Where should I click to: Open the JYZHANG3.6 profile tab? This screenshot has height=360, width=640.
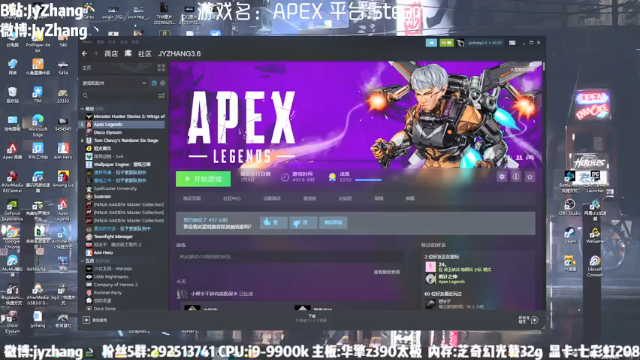pyautogui.click(x=179, y=54)
